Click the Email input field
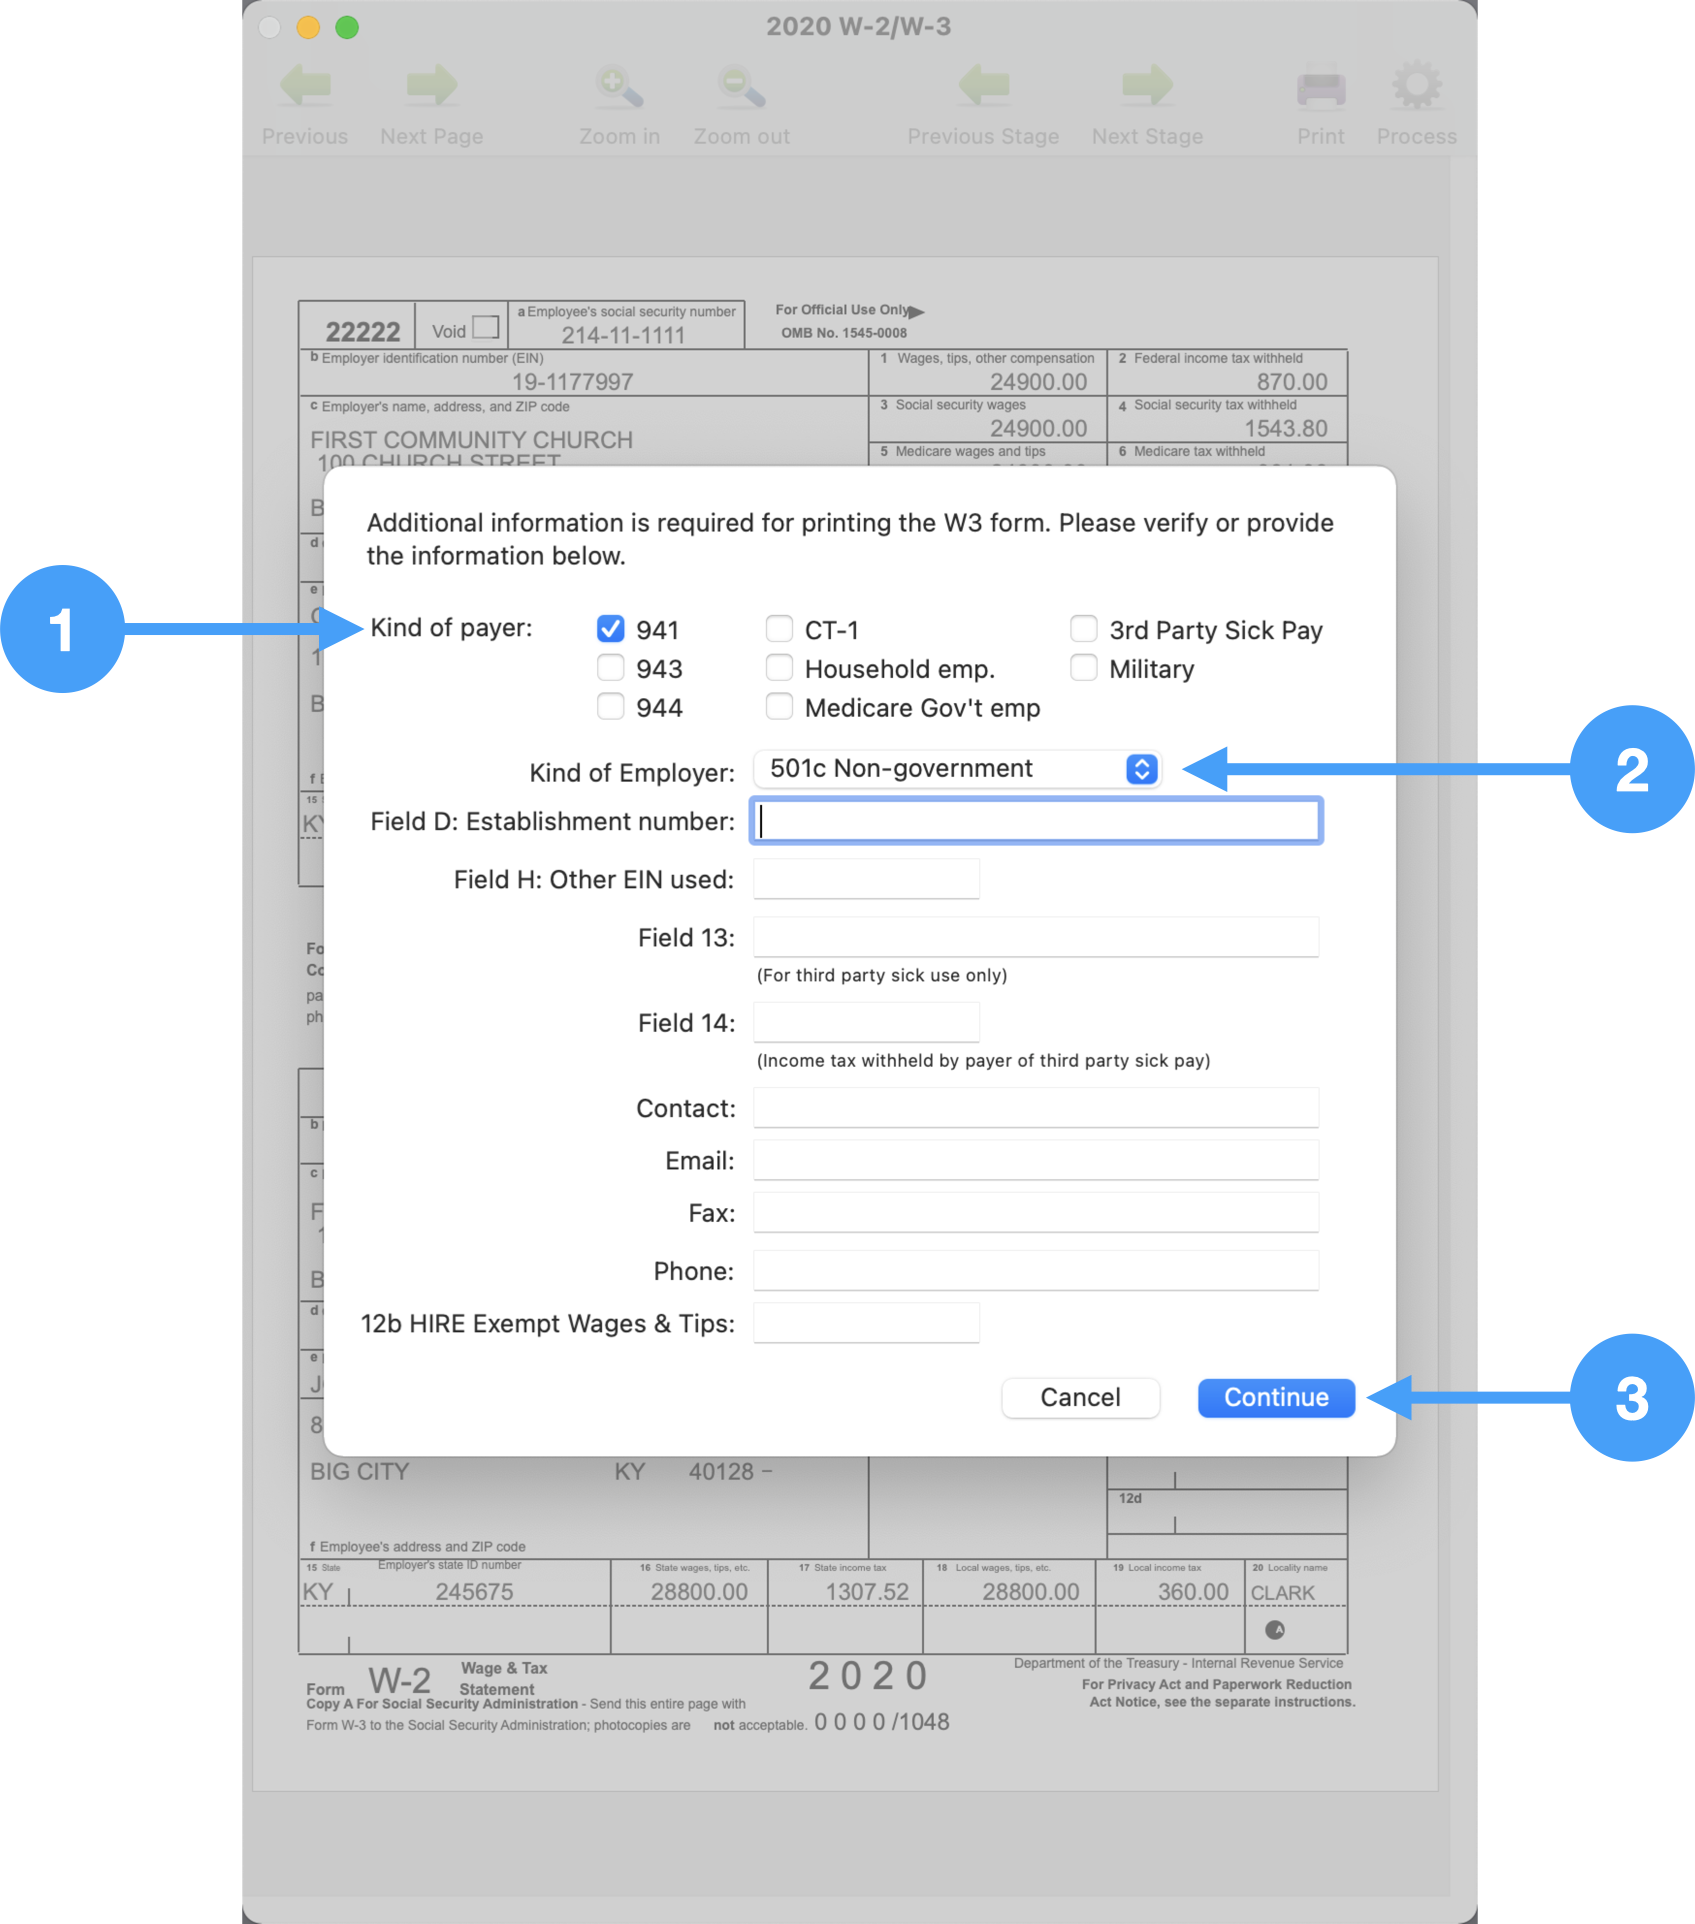Screen dimensions: 1695x1924 click(1036, 1160)
